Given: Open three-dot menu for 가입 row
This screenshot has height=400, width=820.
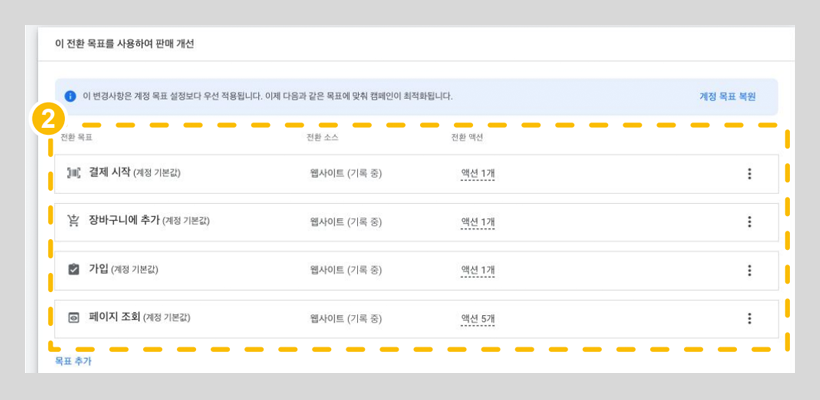Looking at the screenshot, I should pyautogui.click(x=749, y=270).
